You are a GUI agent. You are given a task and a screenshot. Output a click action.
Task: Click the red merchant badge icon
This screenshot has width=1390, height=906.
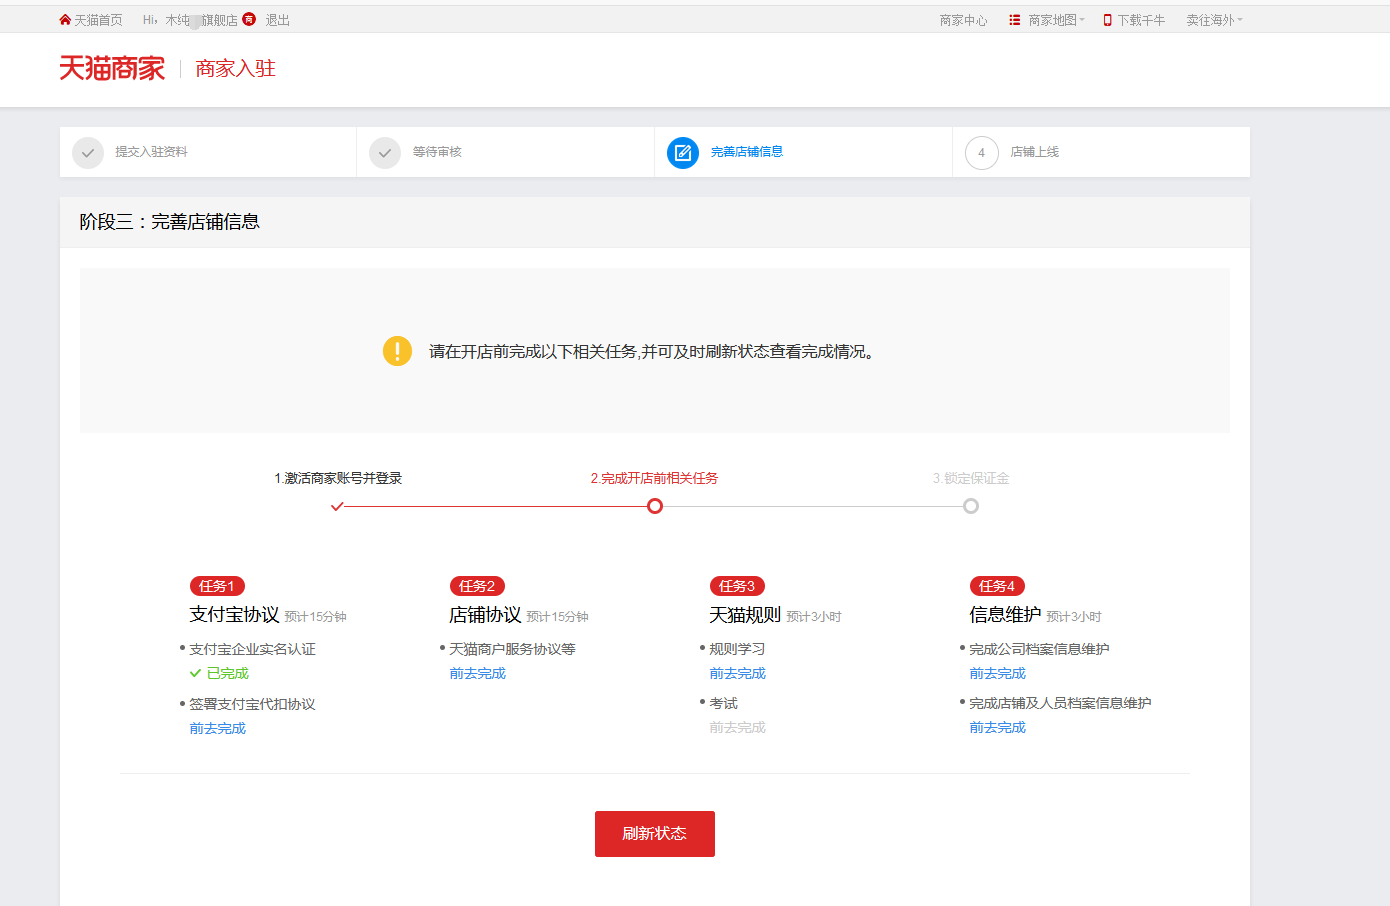pyautogui.click(x=249, y=19)
